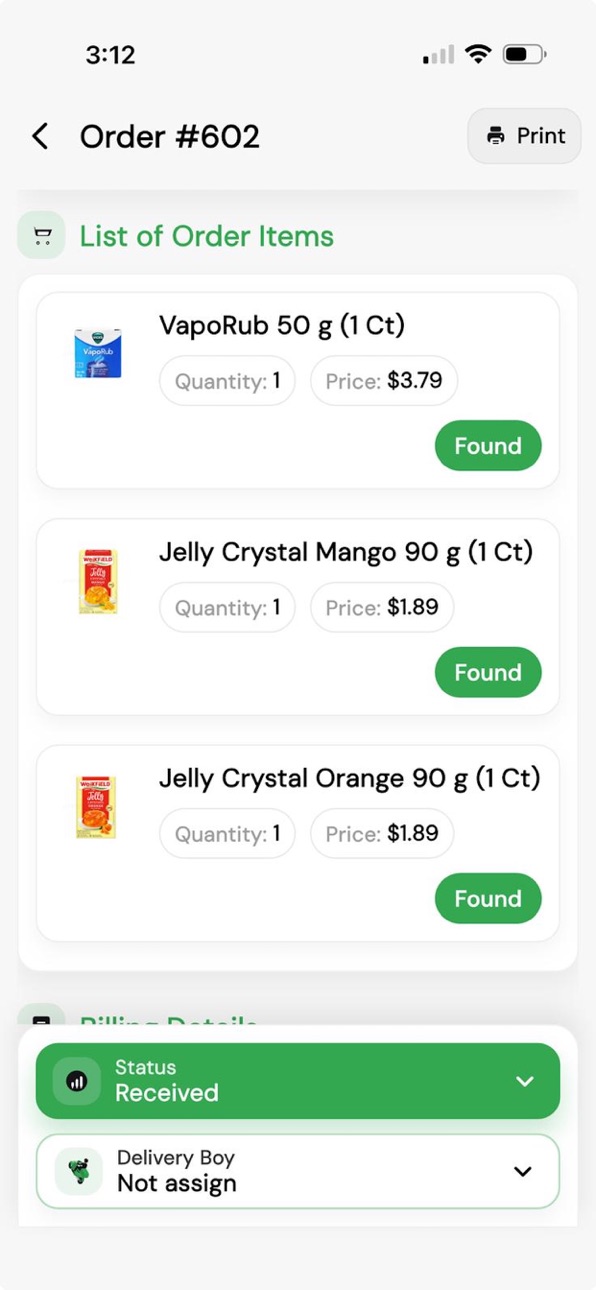Tap the Status signal-bars icon
The width and height of the screenshot is (596, 1290).
(x=77, y=1081)
